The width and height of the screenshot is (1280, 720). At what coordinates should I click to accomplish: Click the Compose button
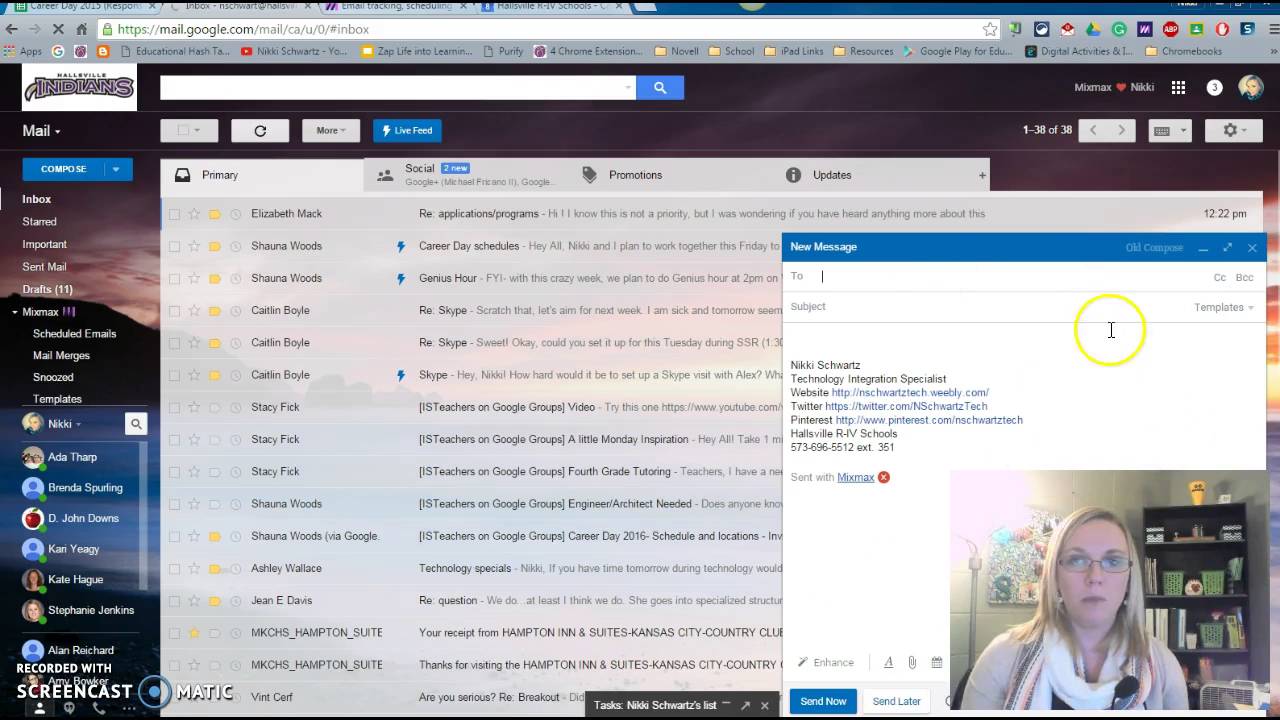64,169
